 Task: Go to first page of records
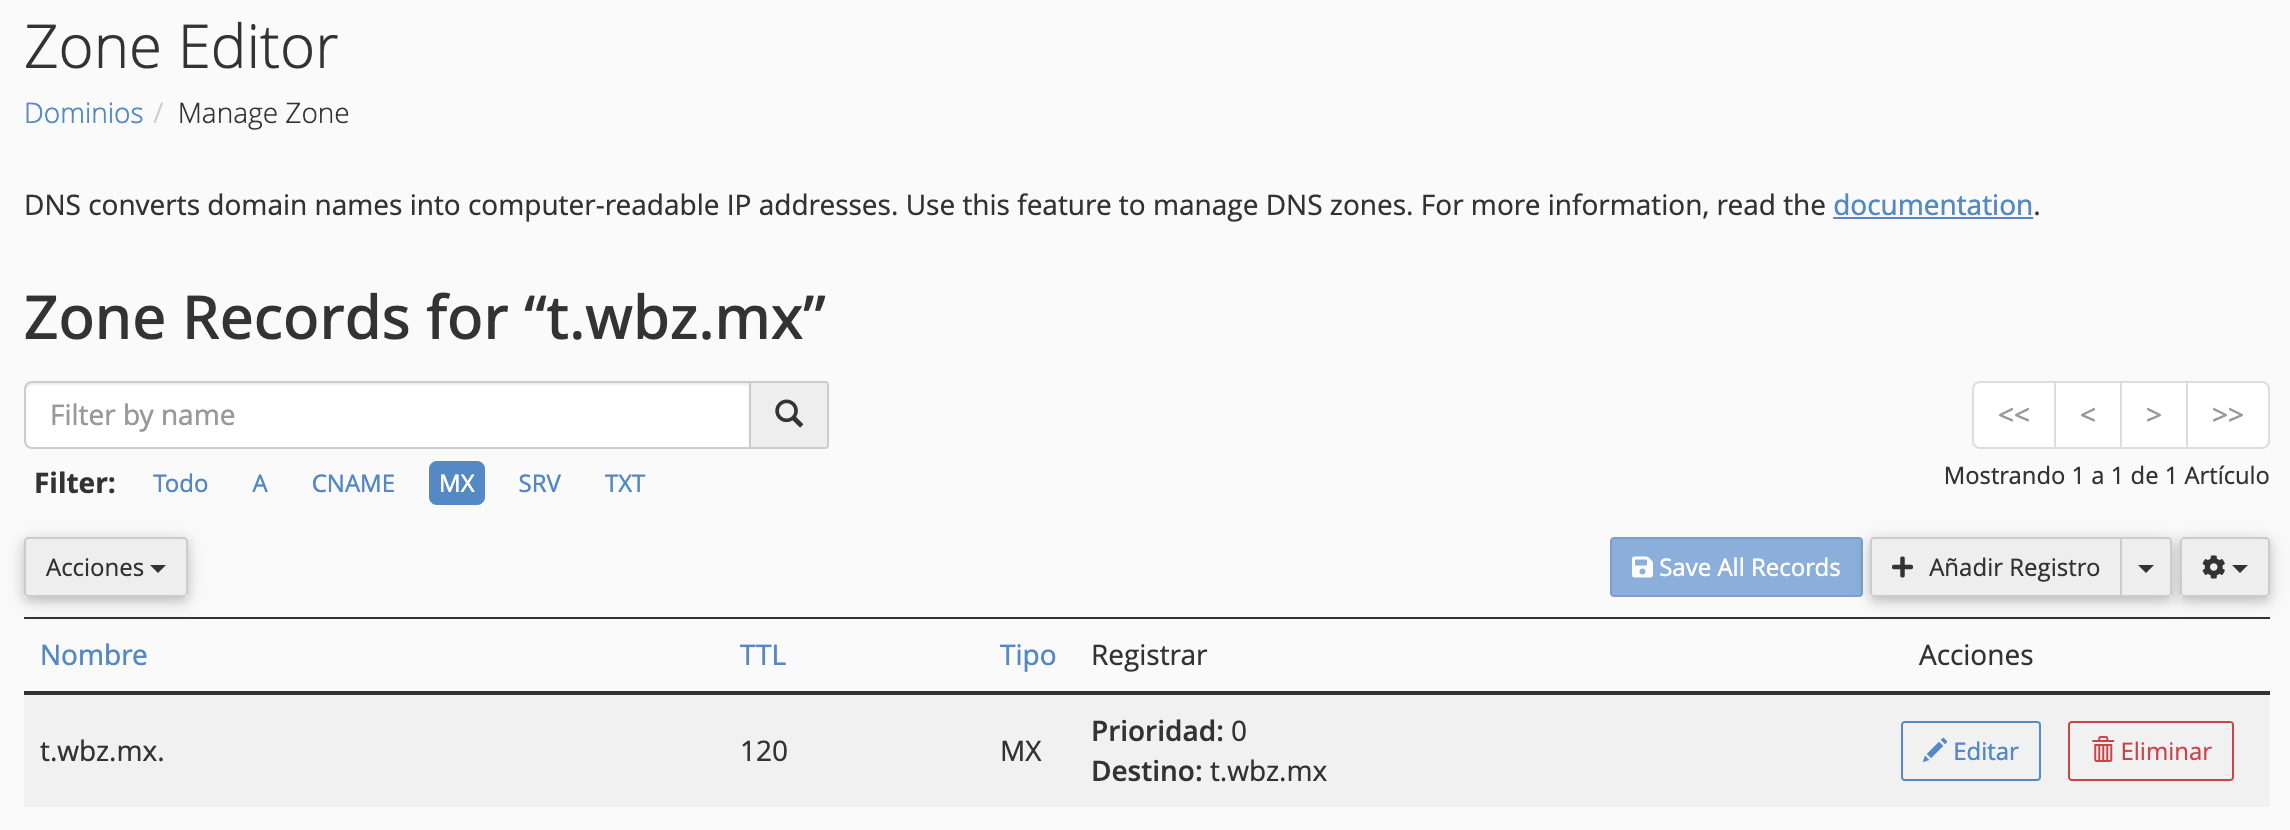pyautogui.click(x=2013, y=415)
